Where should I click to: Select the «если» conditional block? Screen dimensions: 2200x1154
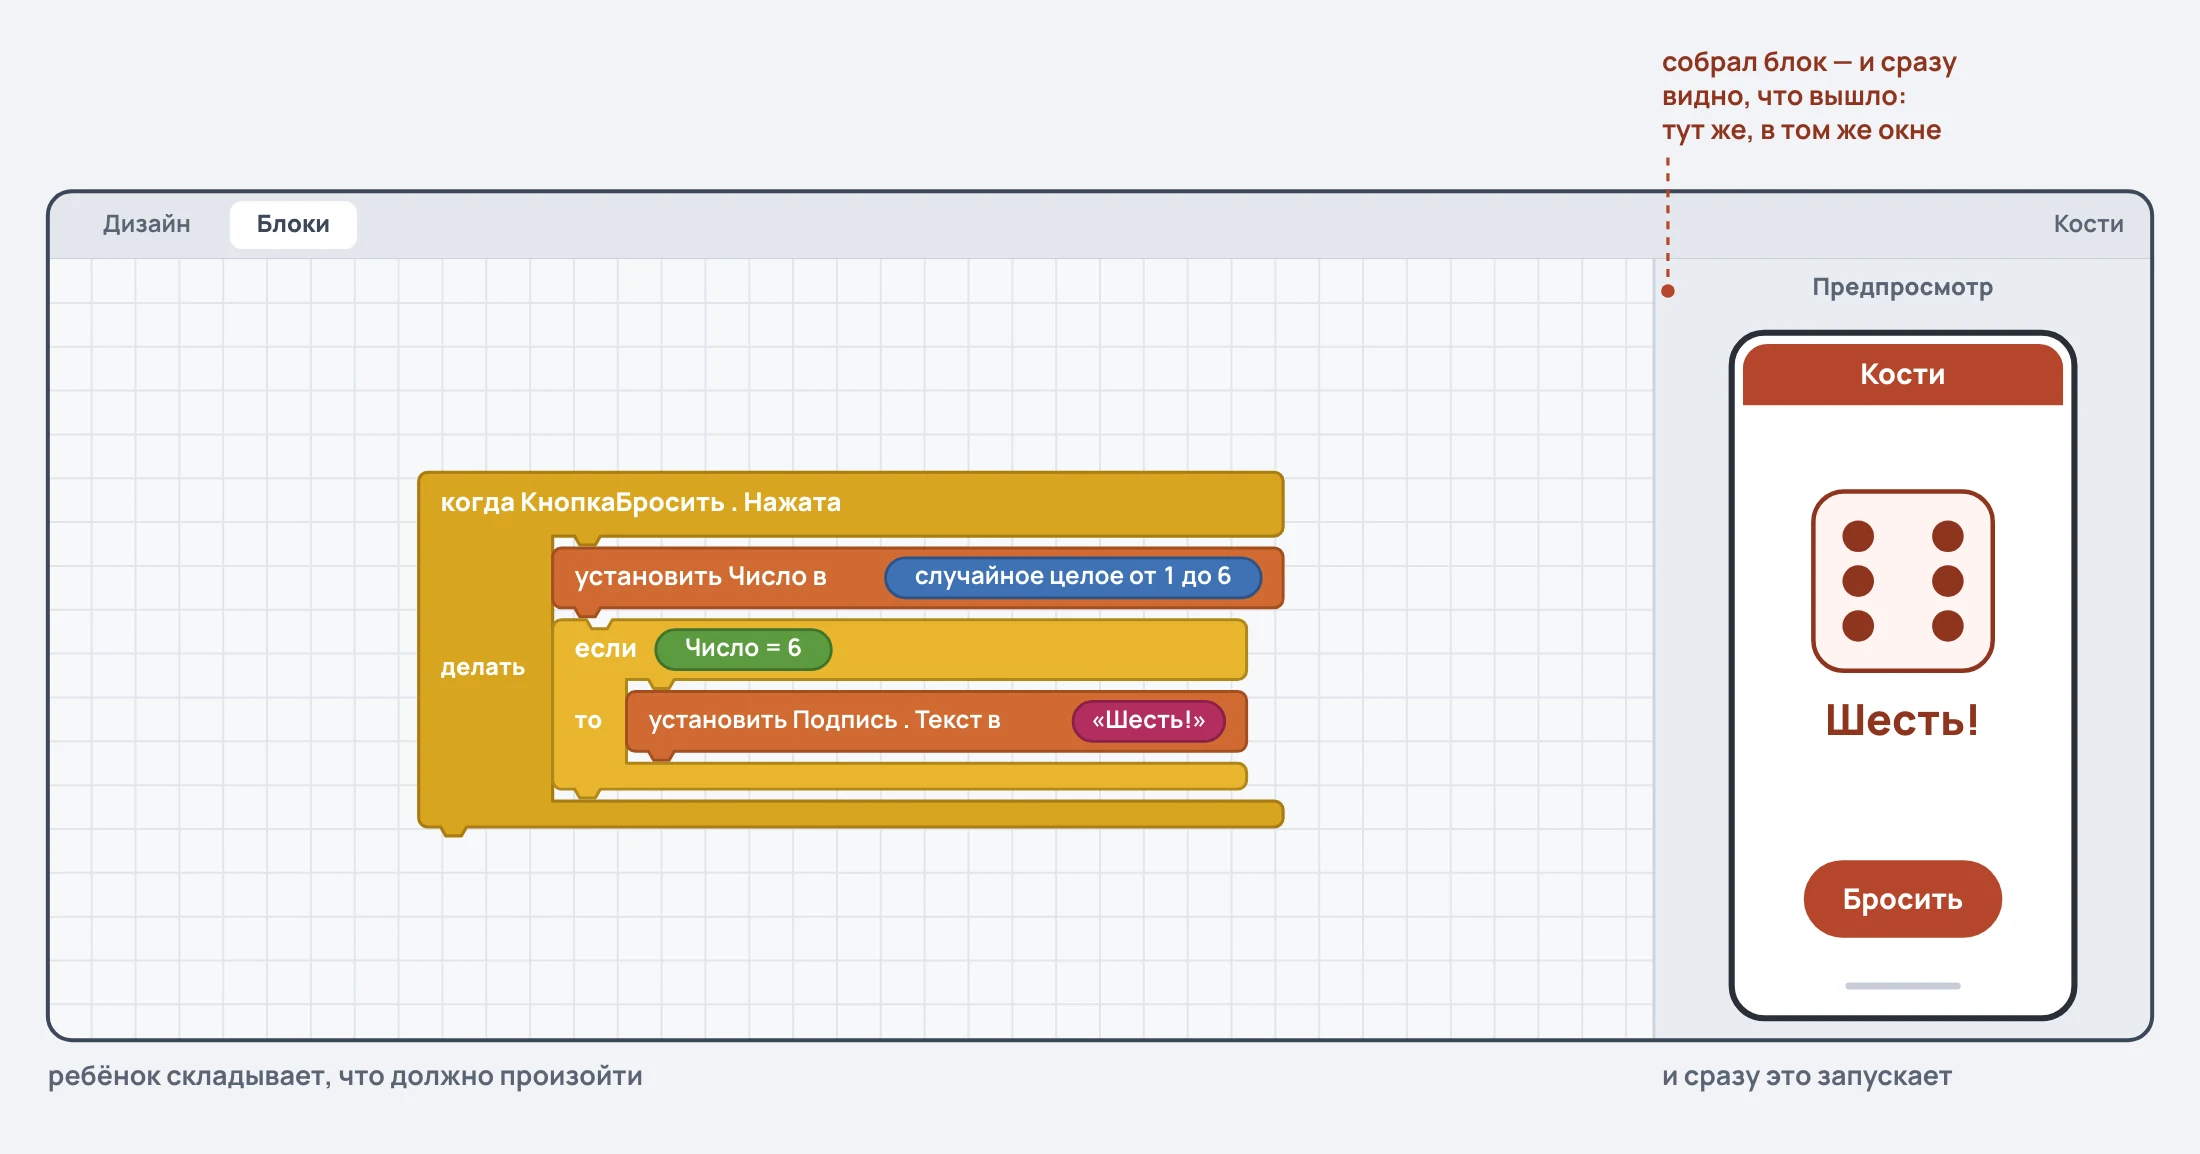[x=605, y=649]
